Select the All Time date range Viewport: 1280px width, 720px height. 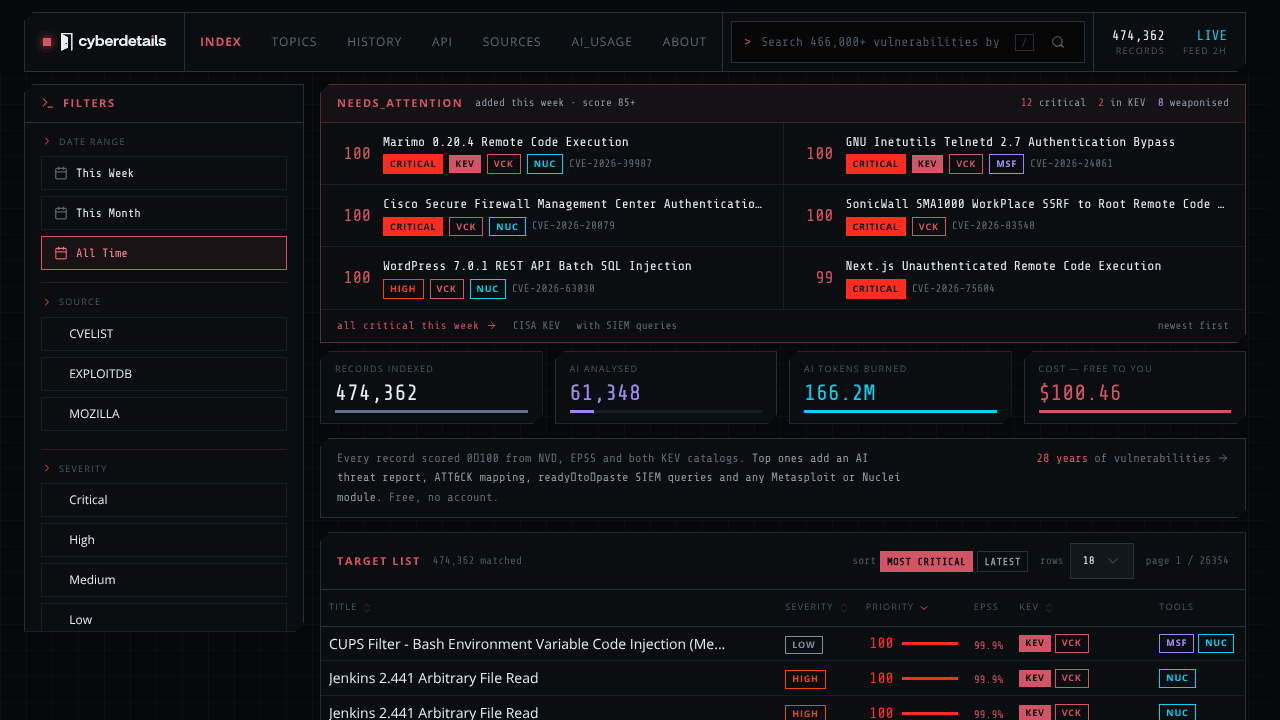[x=164, y=253]
